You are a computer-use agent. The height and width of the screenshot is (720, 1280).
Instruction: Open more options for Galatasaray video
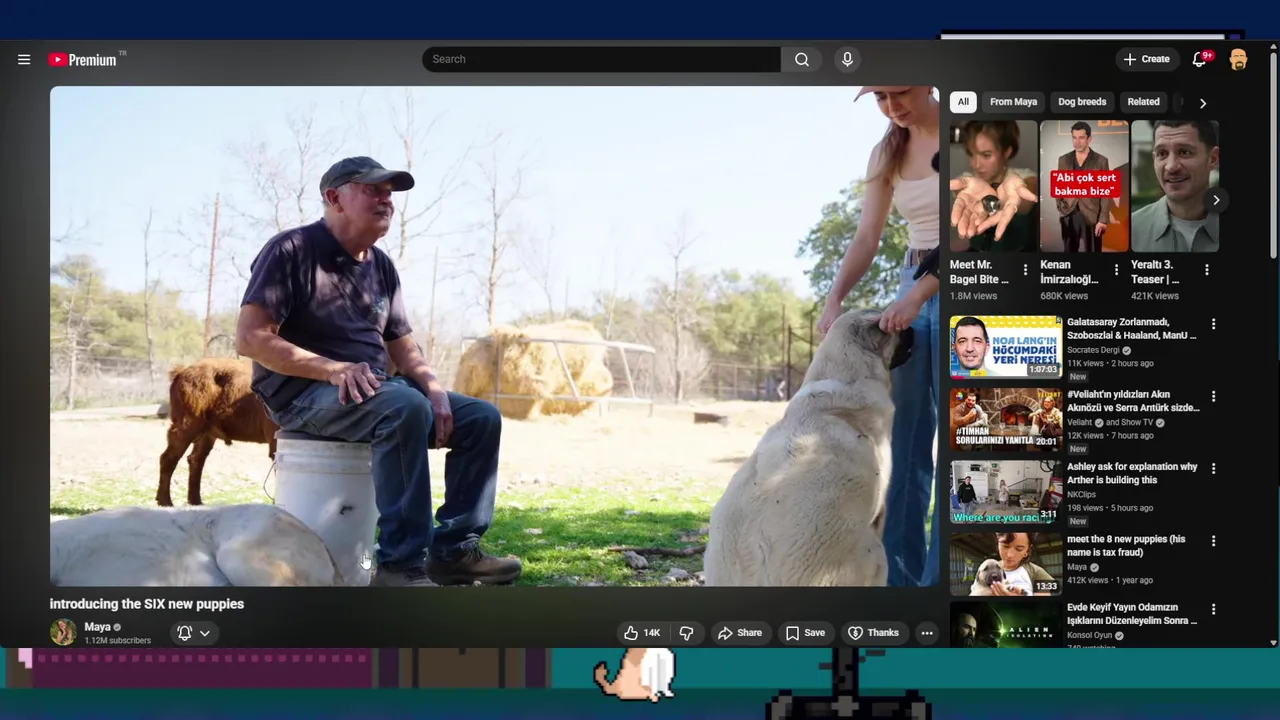point(1213,324)
